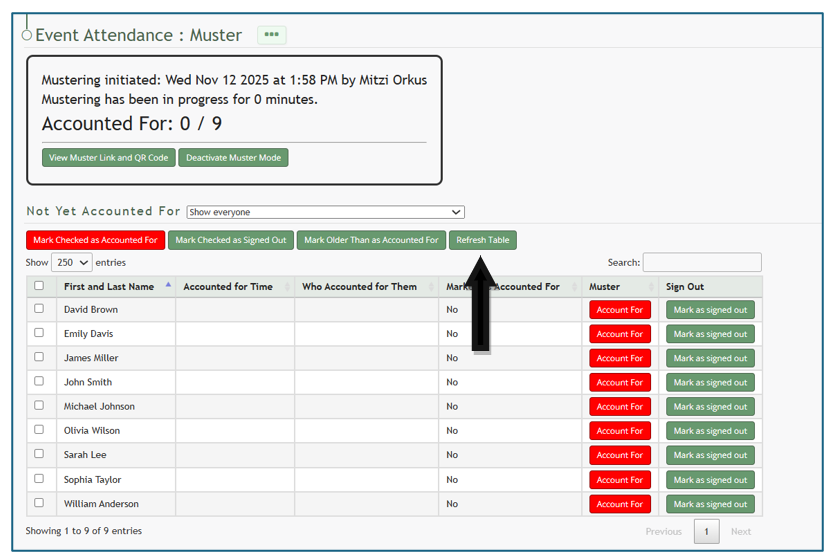Click the sort arrow on First and Last Name
The width and height of the screenshot is (830, 558).
[x=168, y=285]
